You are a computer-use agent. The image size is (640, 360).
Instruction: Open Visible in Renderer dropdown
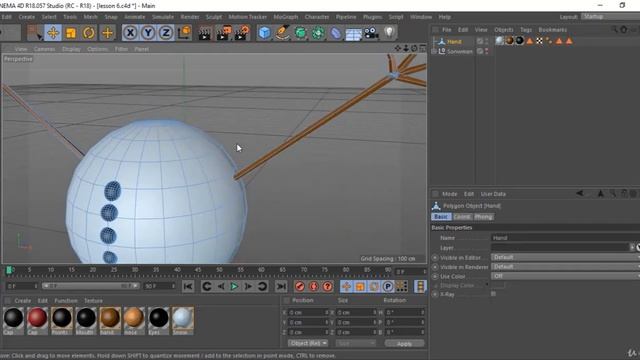565,267
